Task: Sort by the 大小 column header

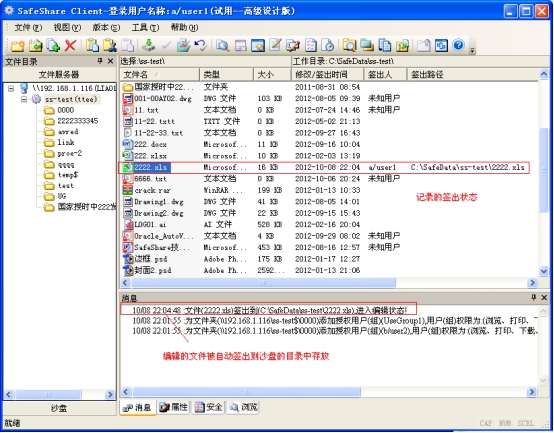Action: [x=272, y=75]
